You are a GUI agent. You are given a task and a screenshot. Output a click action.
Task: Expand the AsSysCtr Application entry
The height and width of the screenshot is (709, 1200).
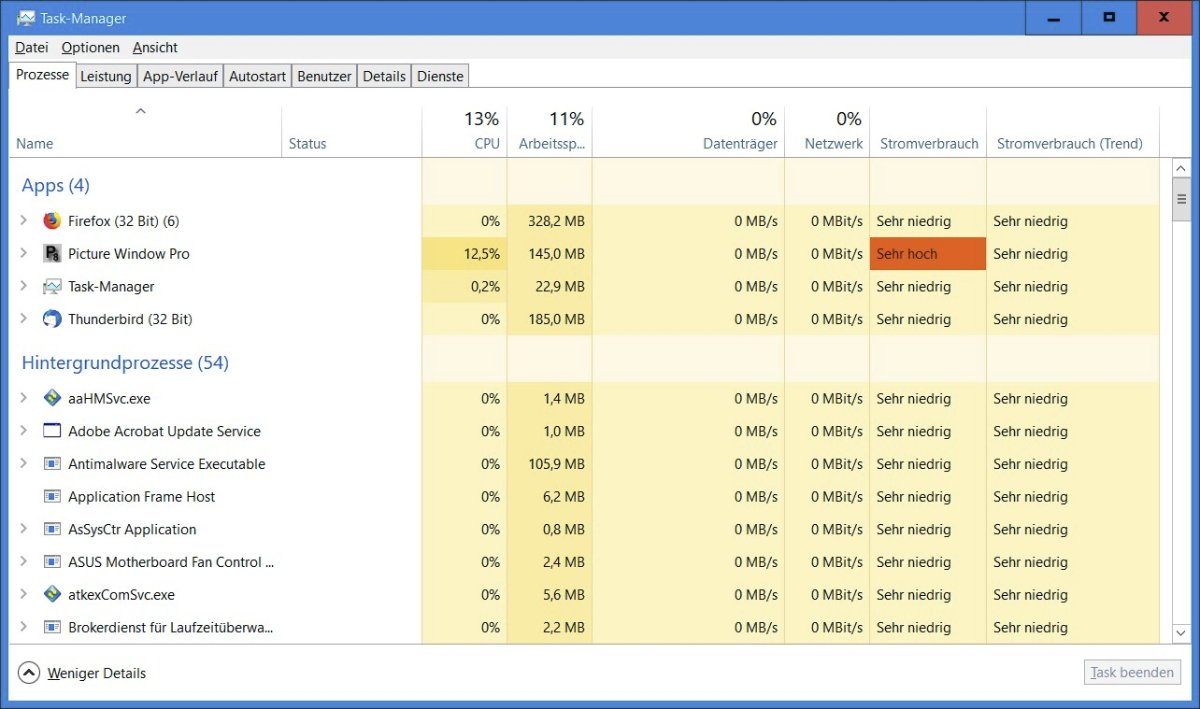[x=24, y=529]
